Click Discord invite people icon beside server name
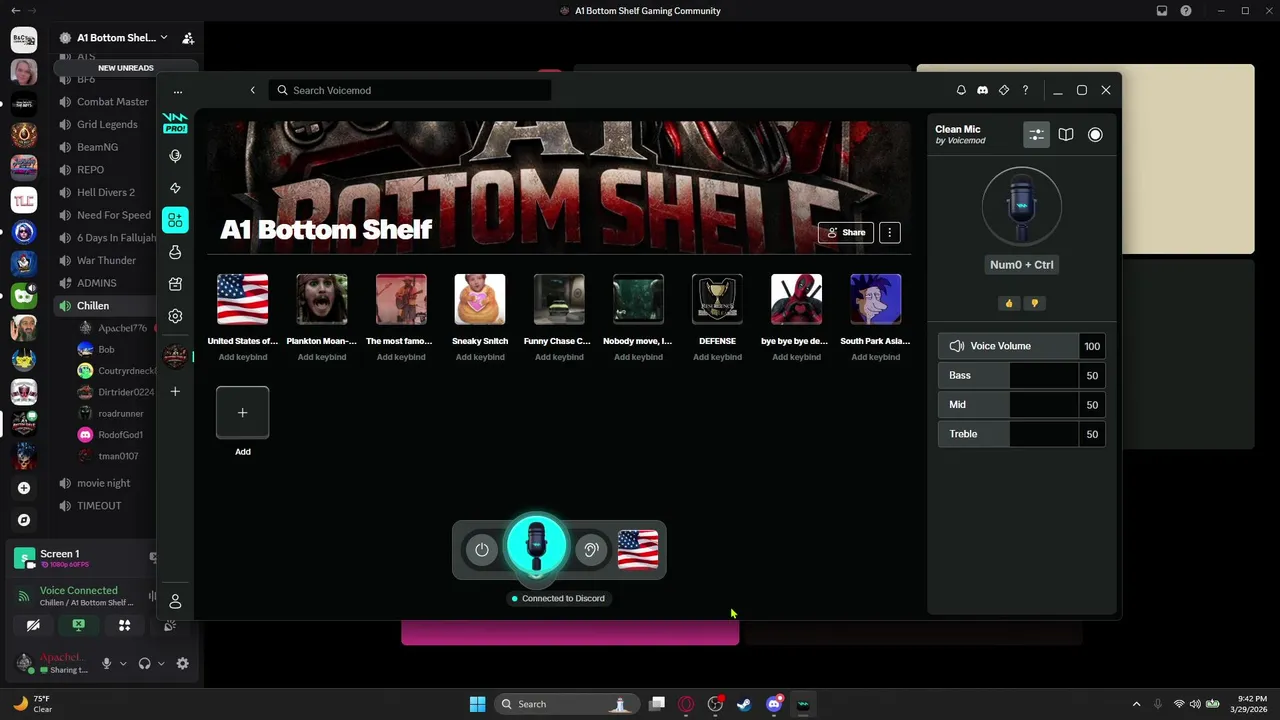Image resolution: width=1280 pixels, height=720 pixels. 188,38
